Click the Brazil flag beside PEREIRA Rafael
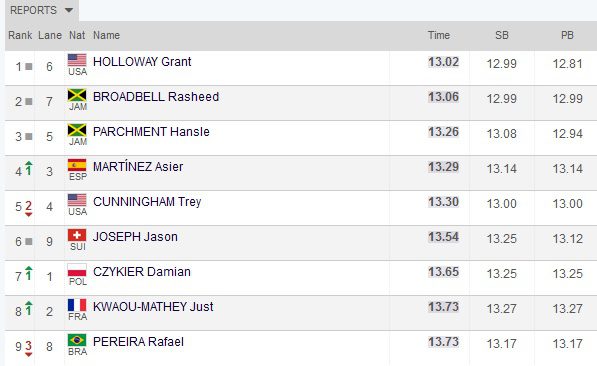 point(77,340)
